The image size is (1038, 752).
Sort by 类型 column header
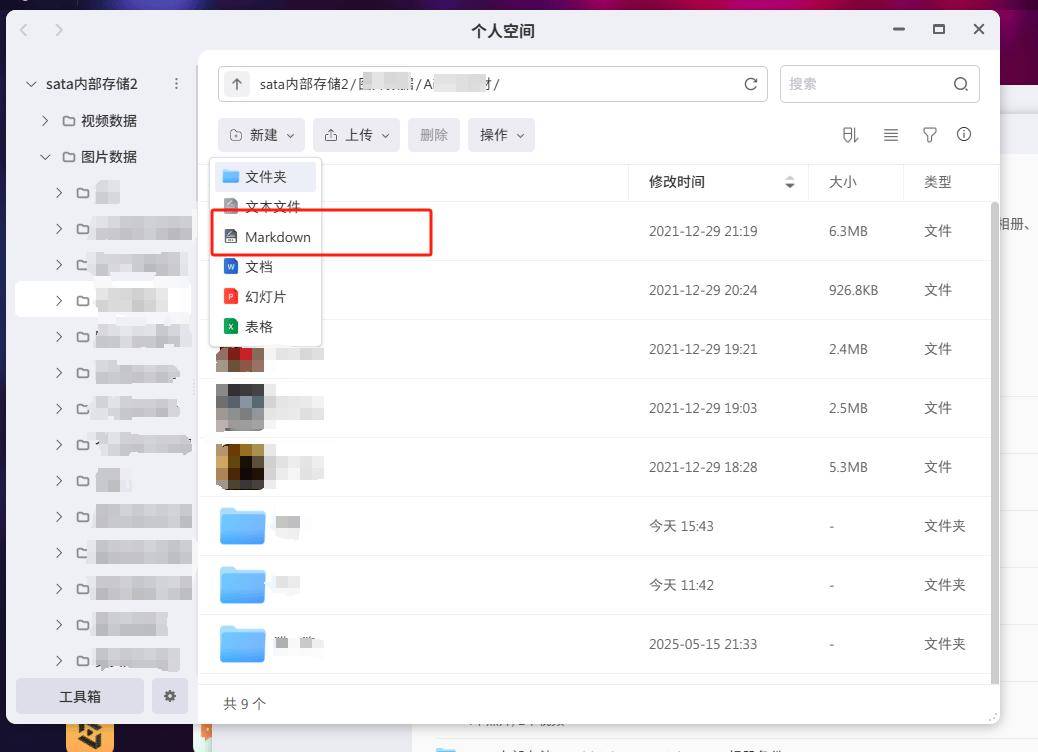click(938, 182)
